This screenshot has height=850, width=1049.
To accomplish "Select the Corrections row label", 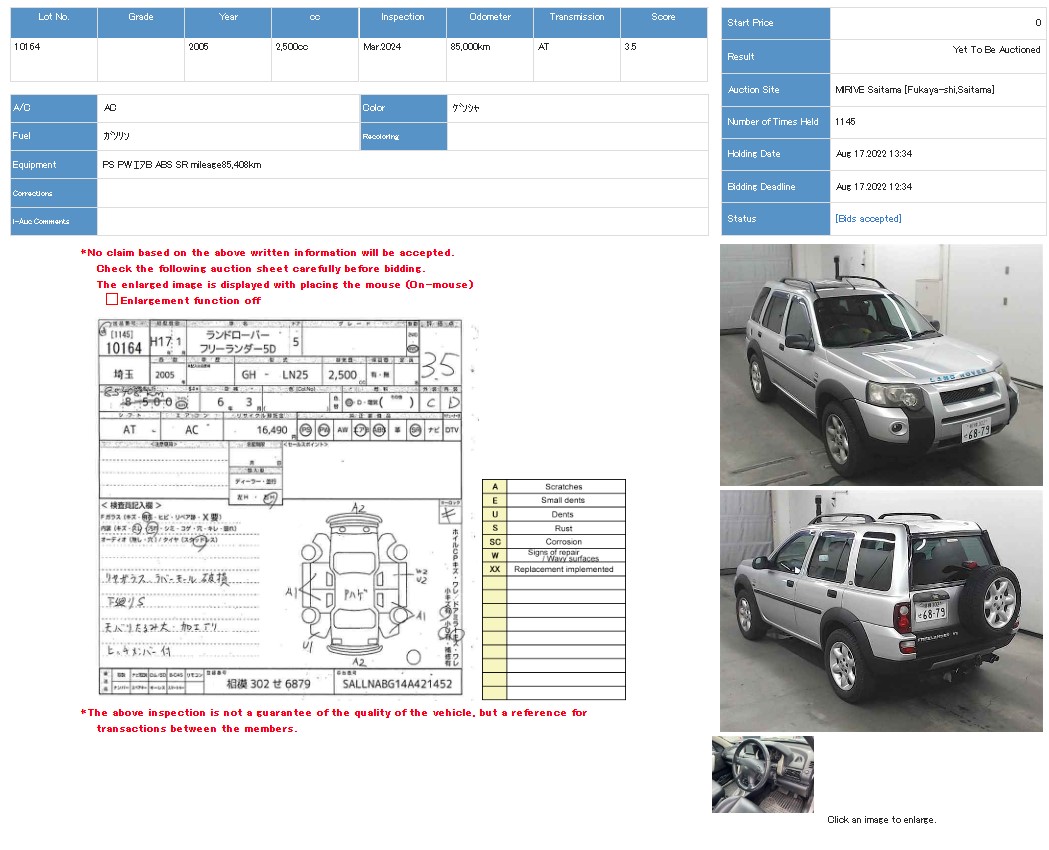I will pos(54,193).
